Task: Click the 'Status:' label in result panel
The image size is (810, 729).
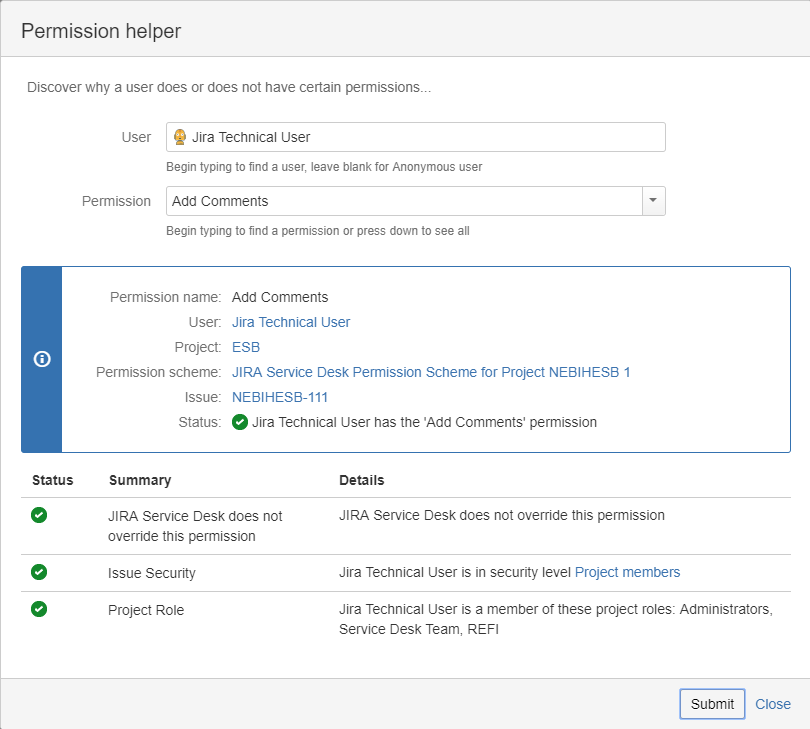Action: click(200, 423)
